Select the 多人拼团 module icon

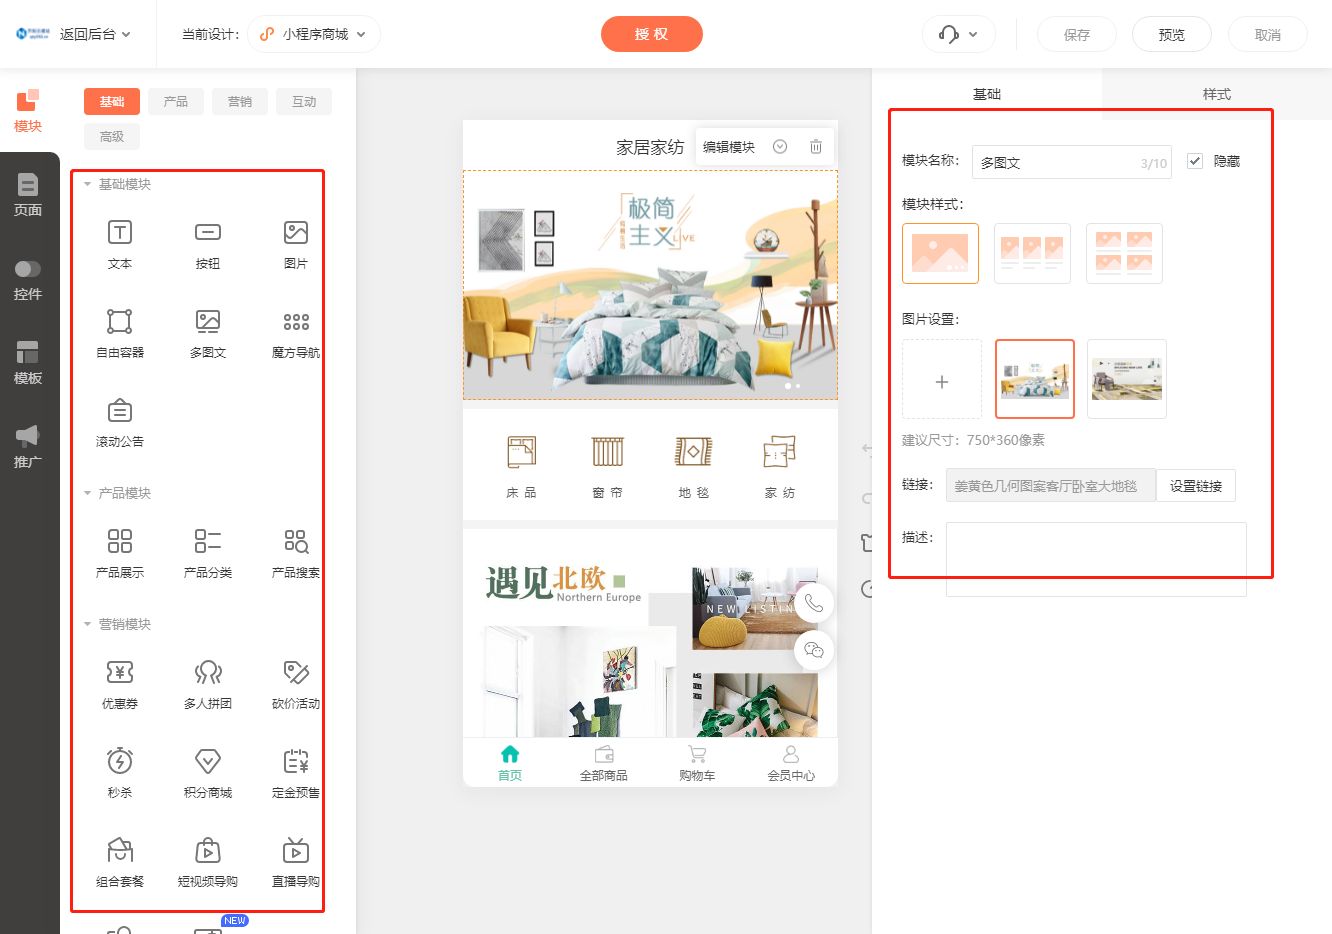pyautogui.click(x=207, y=683)
